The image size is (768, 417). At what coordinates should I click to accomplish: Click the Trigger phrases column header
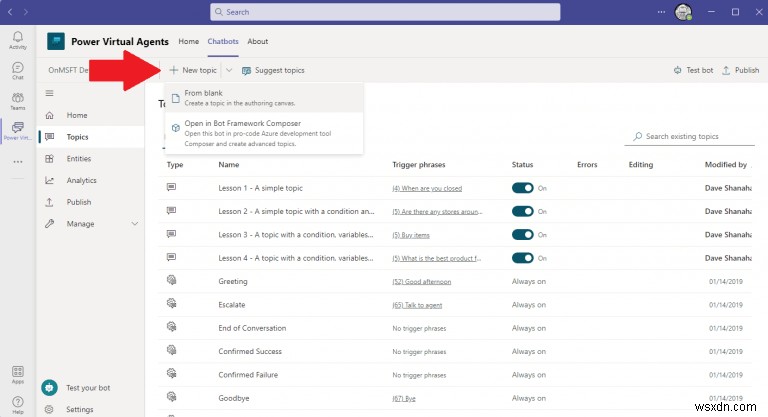click(x=419, y=165)
